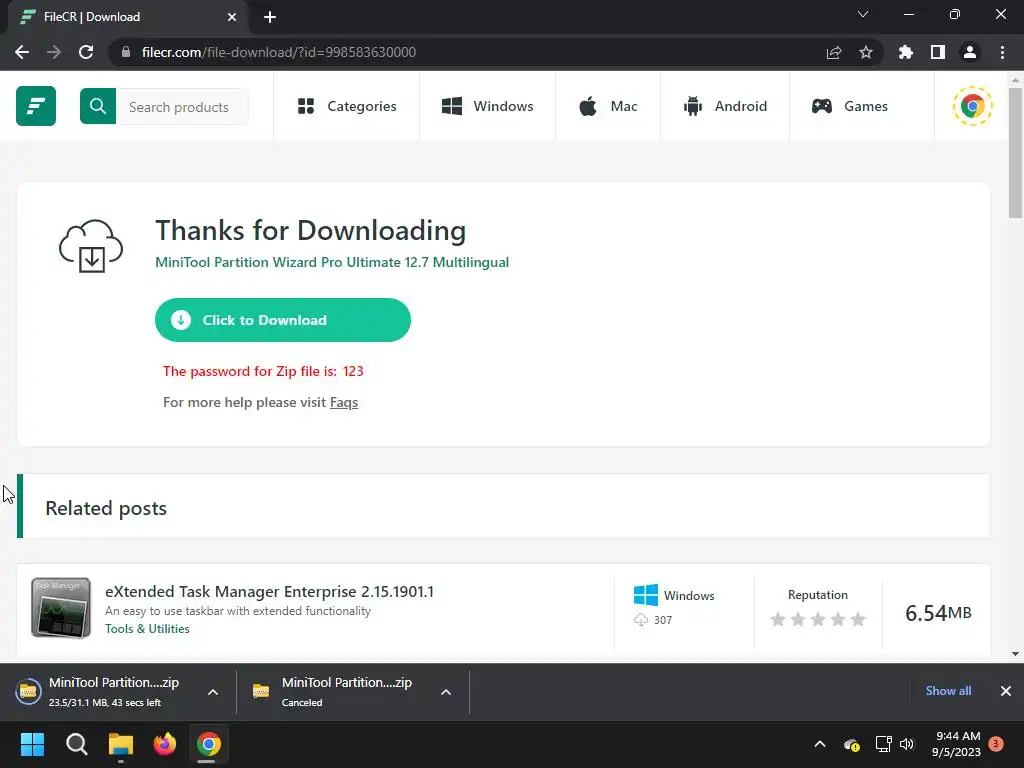
Task: View site information lock icon
Action: tap(126, 52)
